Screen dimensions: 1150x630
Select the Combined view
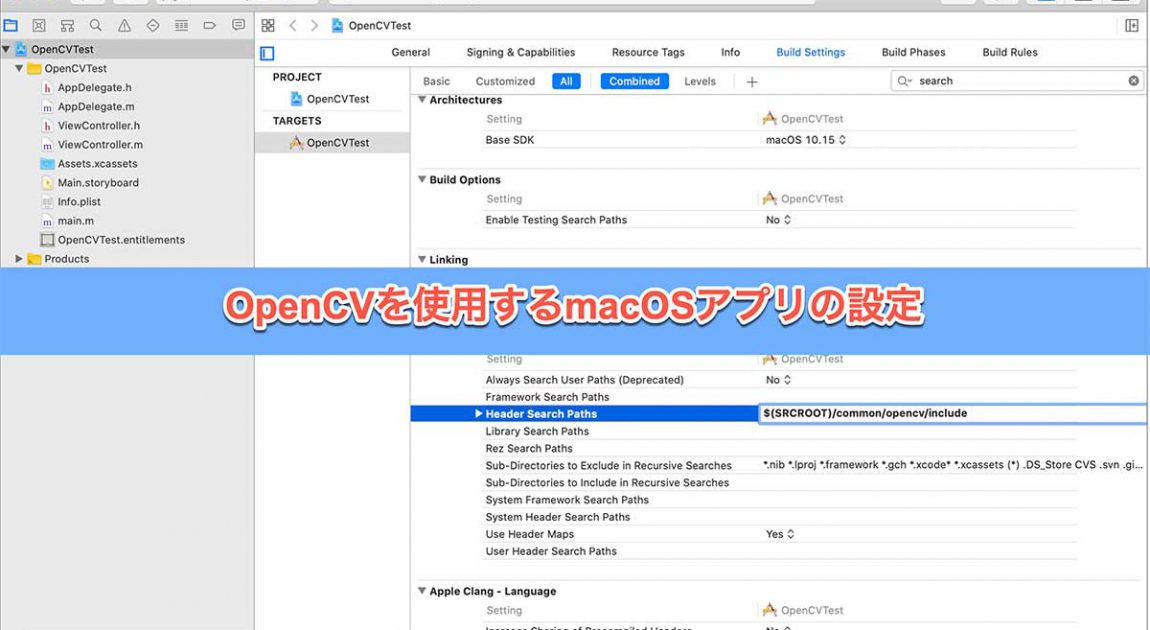[x=634, y=81]
